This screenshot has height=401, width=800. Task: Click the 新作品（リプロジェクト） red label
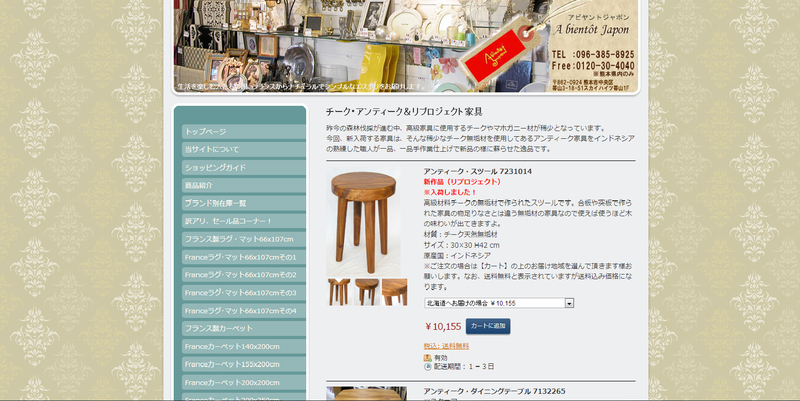464,182
